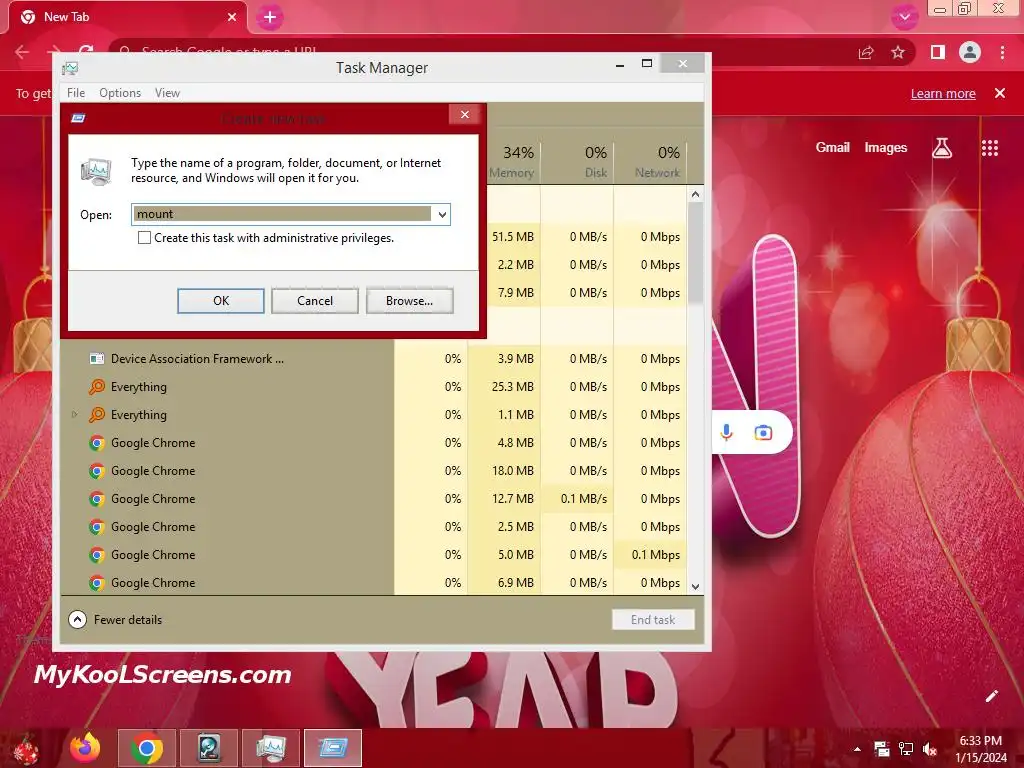Click the Search Labs flask icon

[x=942, y=148]
